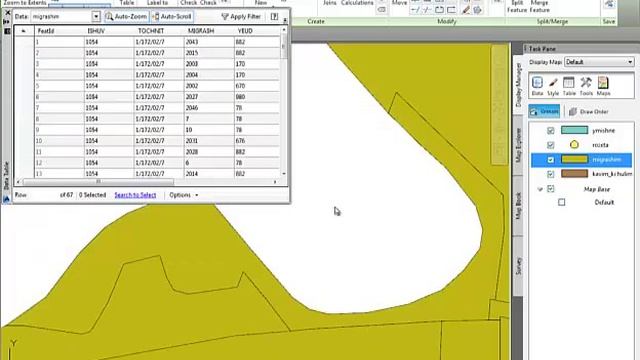
Task: Click the Groups button in Task Pane
Action: coord(544,111)
